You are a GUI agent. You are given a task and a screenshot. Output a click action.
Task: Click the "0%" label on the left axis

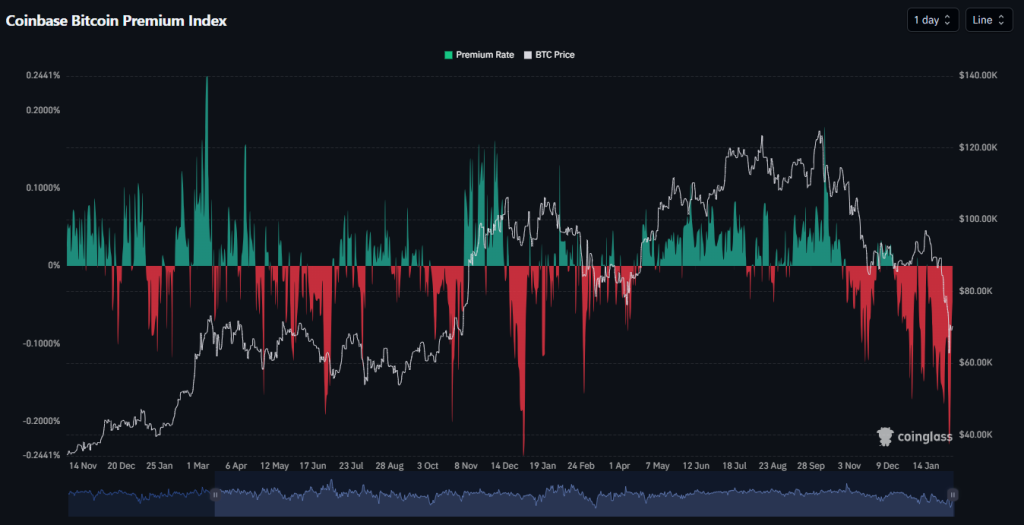click(53, 266)
